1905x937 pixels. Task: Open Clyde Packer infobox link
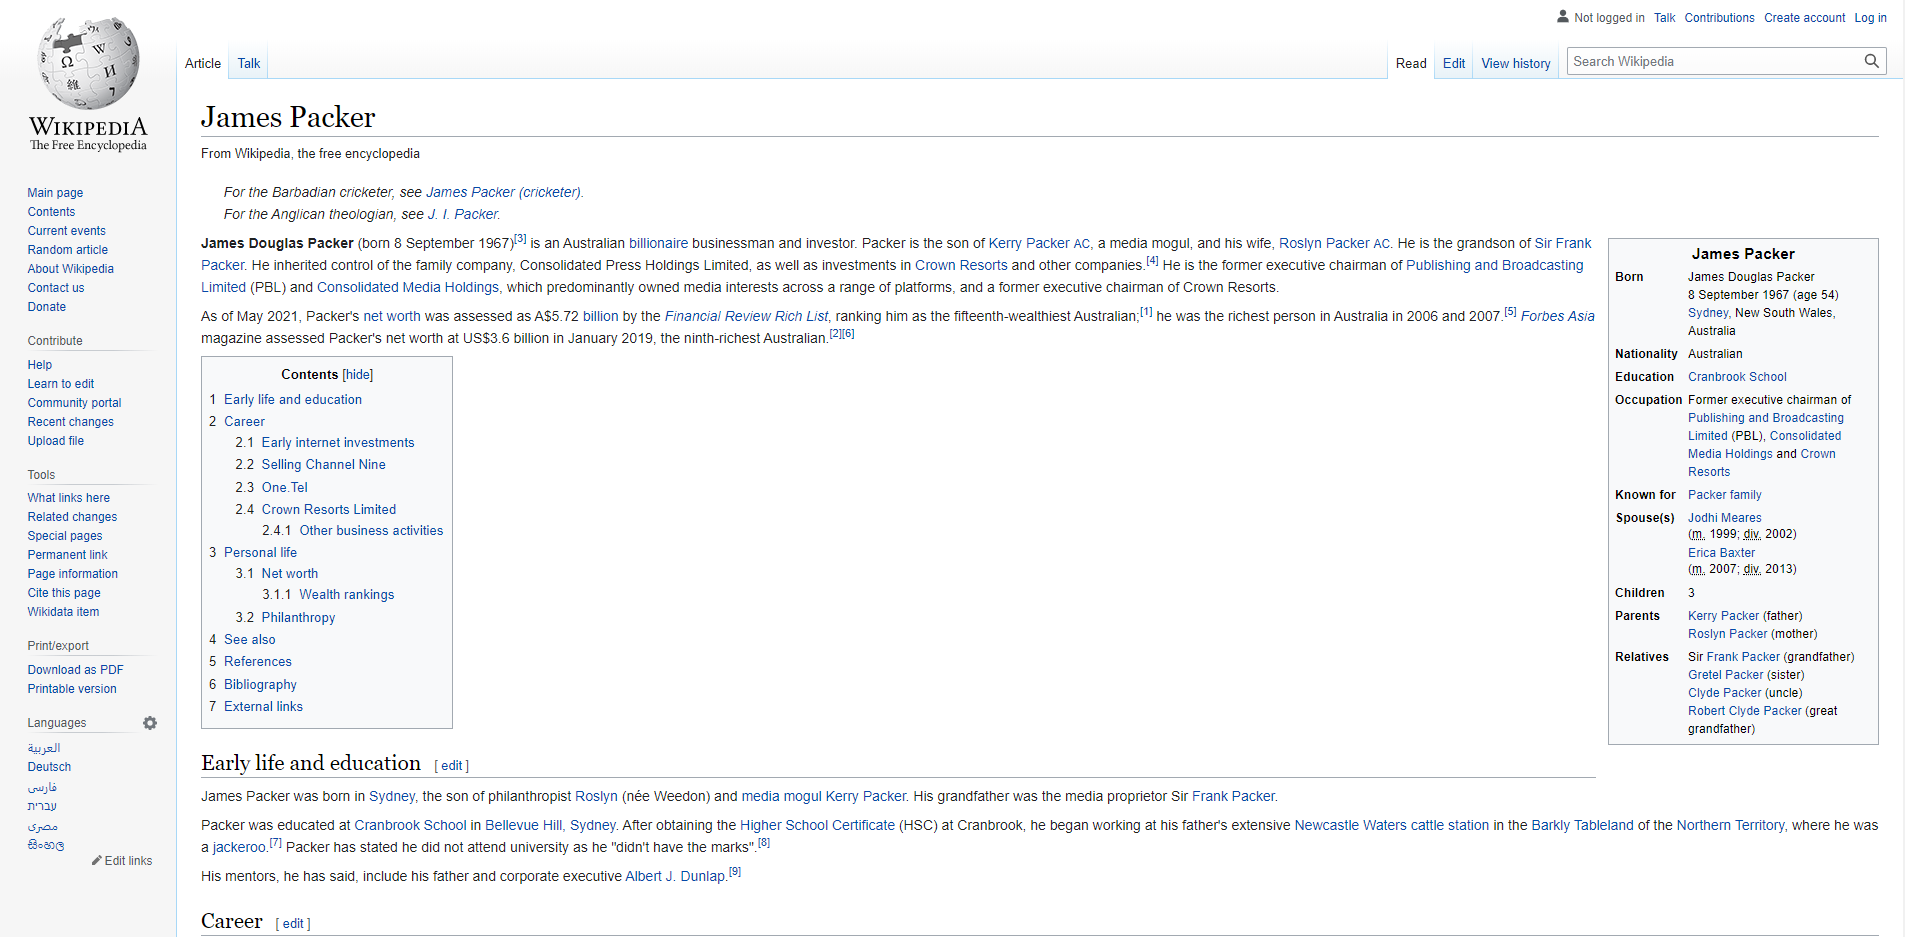pyautogui.click(x=1724, y=693)
